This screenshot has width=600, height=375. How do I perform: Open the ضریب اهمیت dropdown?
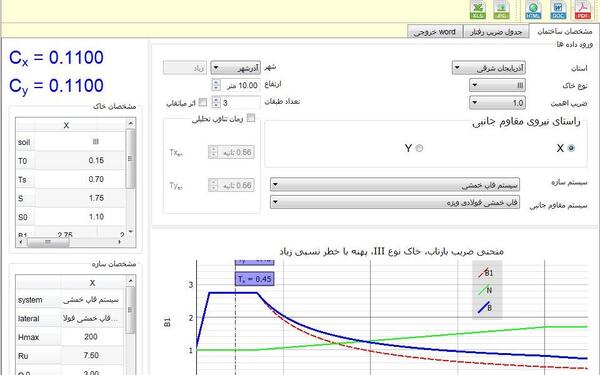(x=497, y=103)
